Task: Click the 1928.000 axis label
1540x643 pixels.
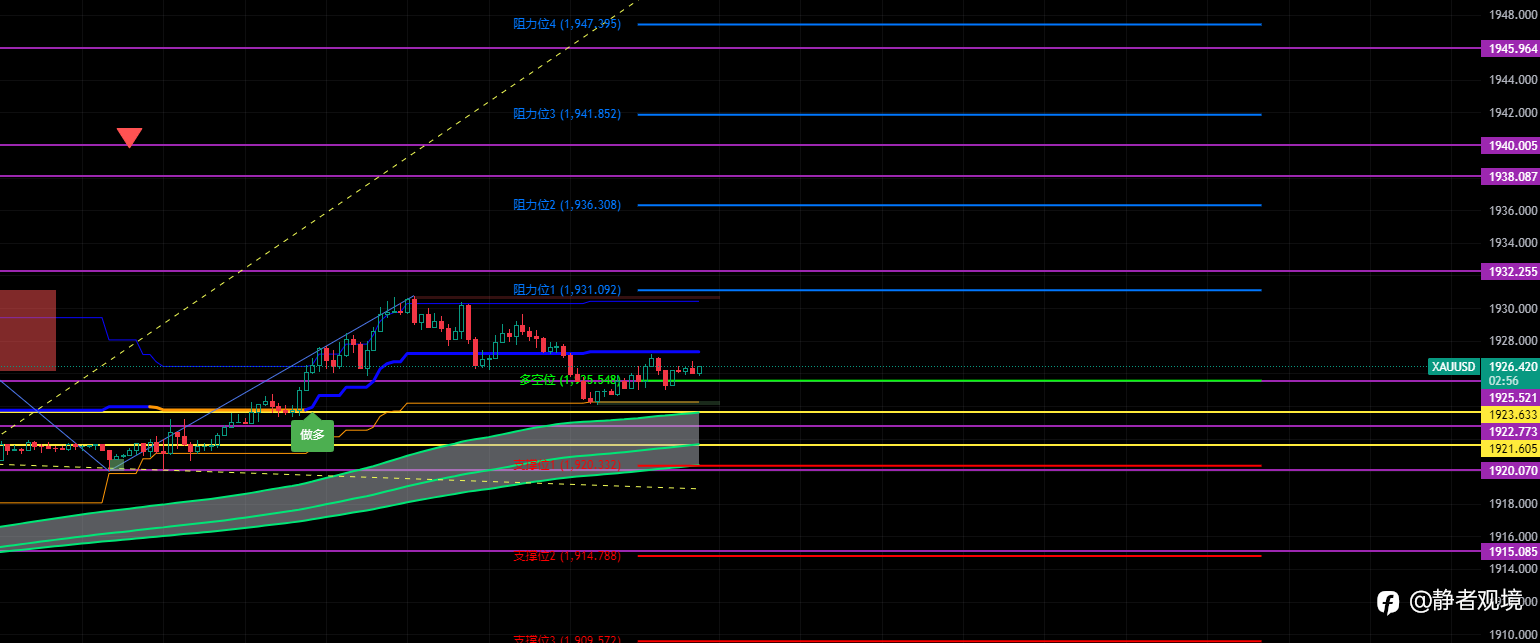Action: tap(1513, 341)
